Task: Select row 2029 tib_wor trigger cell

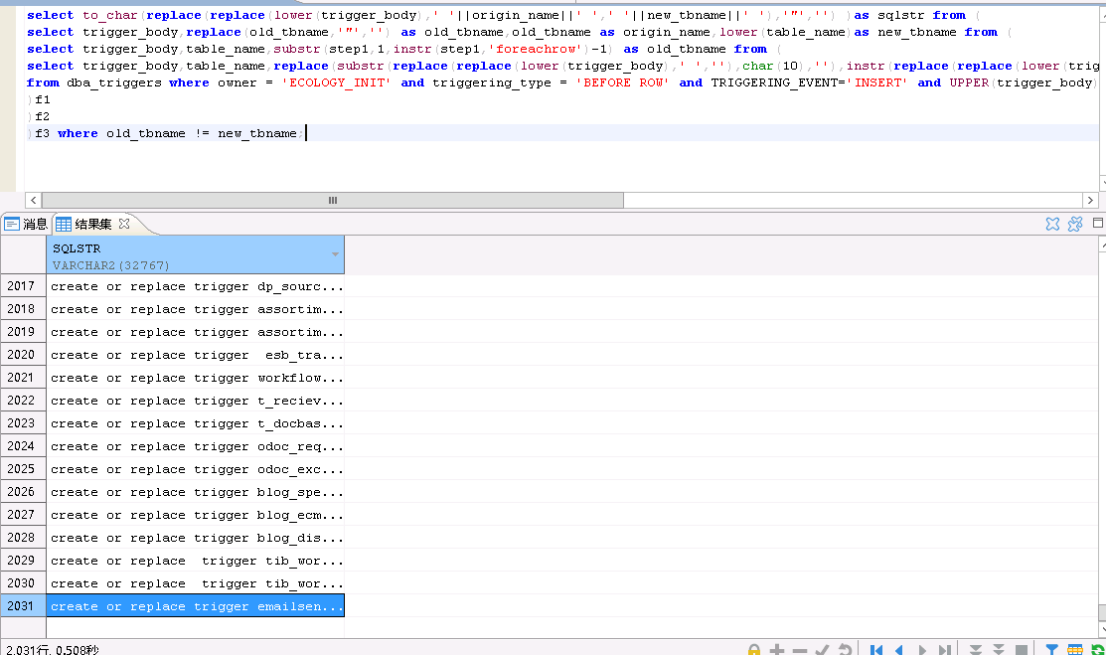Action: (x=196, y=561)
